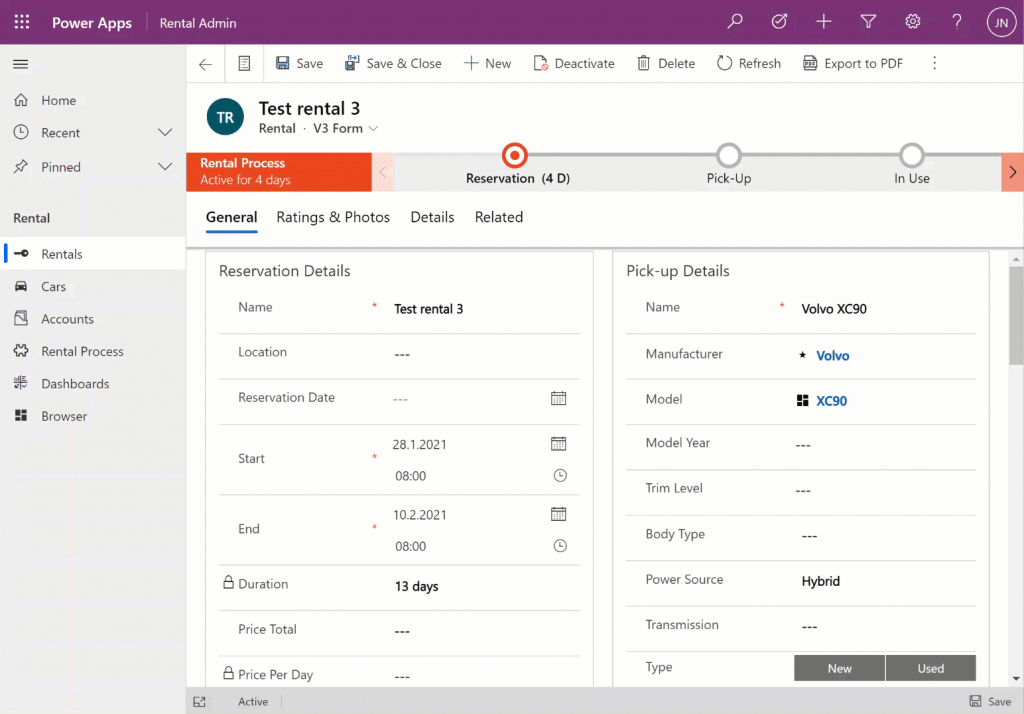Select the Used option for Type
The width and height of the screenshot is (1024, 714).
(930, 667)
